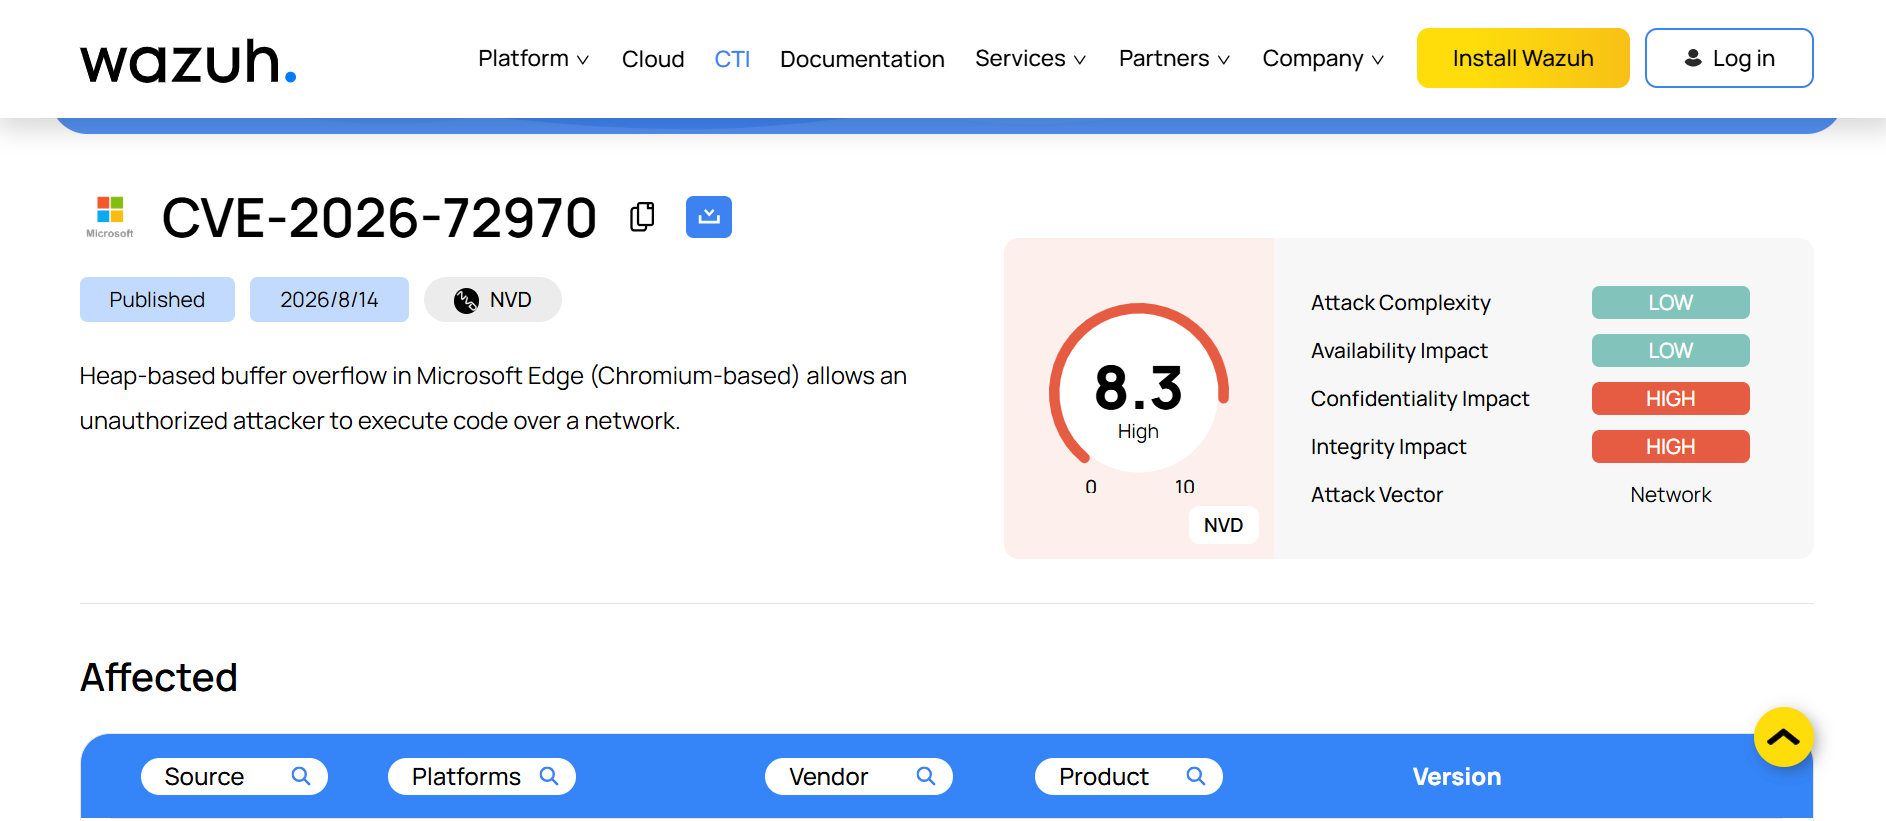Image resolution: width=1886 pixels, height=821 pixels.
Task: Click the Published status badge
Action: 157,300
